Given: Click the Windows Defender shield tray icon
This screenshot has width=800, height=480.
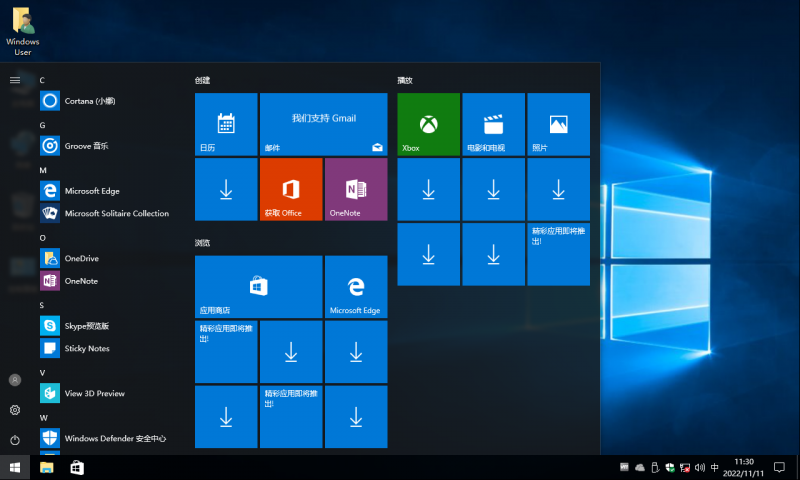Looking at the screenshot, I should pyautogui.click(x=670, y=467).
